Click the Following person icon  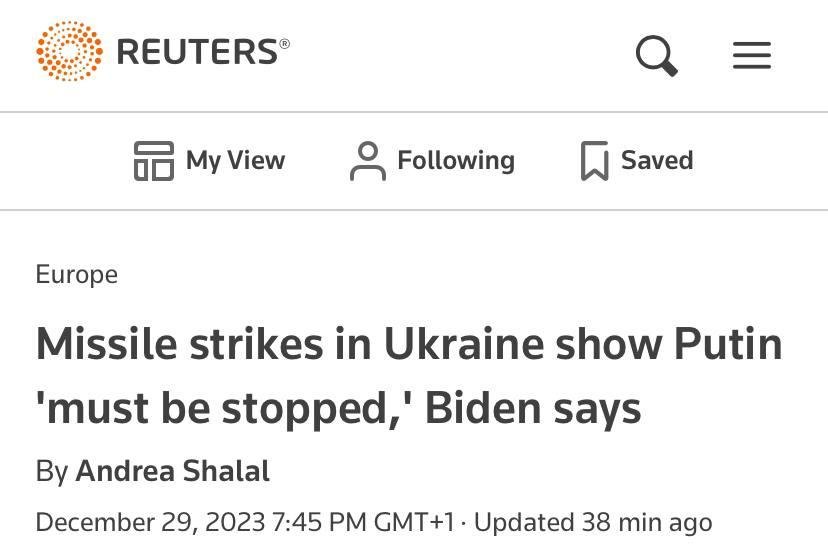[367, 160]
